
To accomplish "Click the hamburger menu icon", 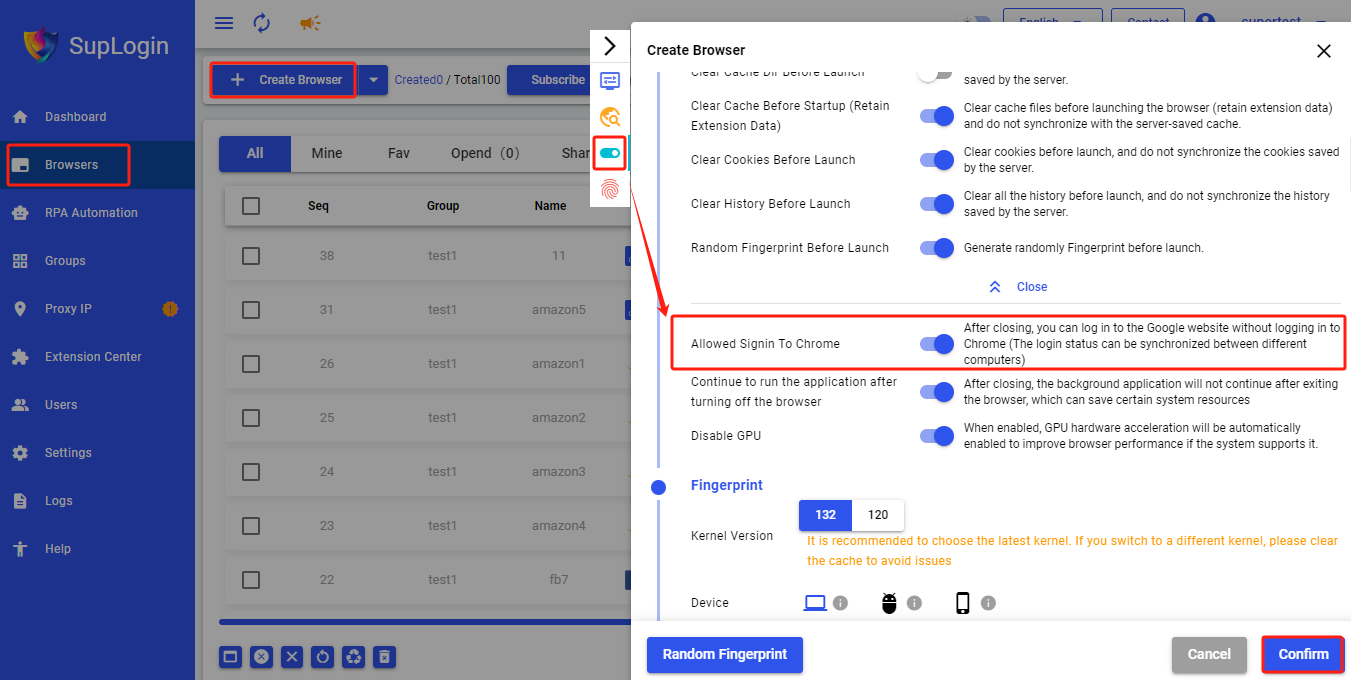I will click(224, 23).
